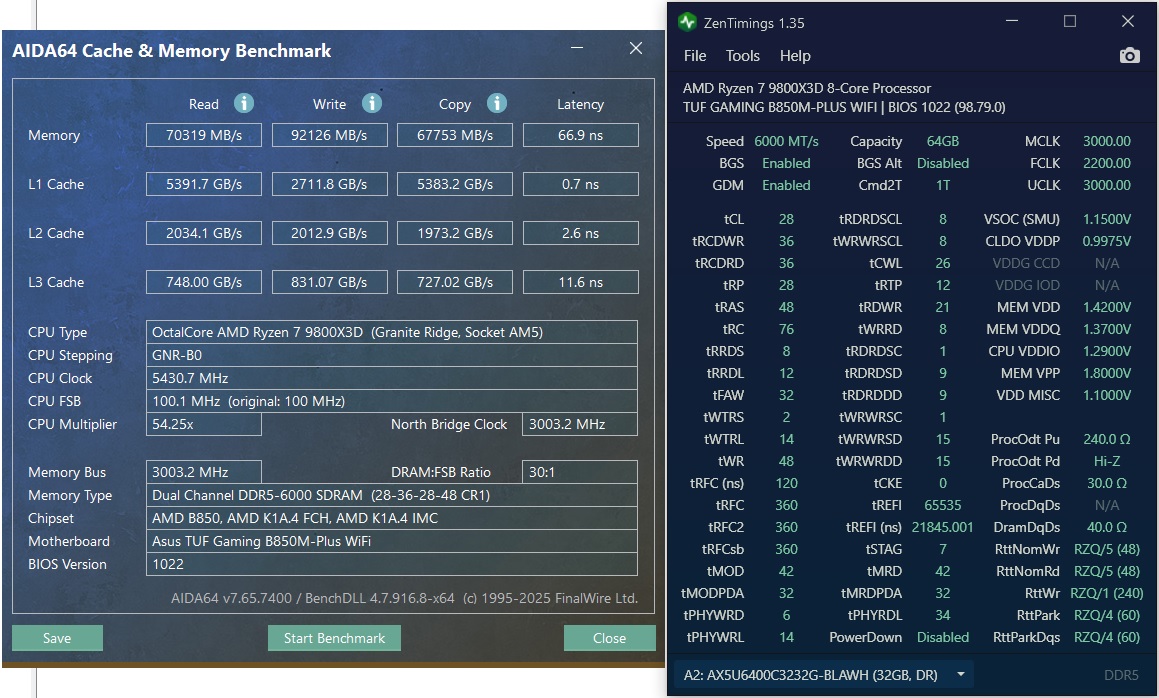Click the Motherboard field Asus TUF Gaming
This screenshot has width=1159, height=698.
point(392,541)
